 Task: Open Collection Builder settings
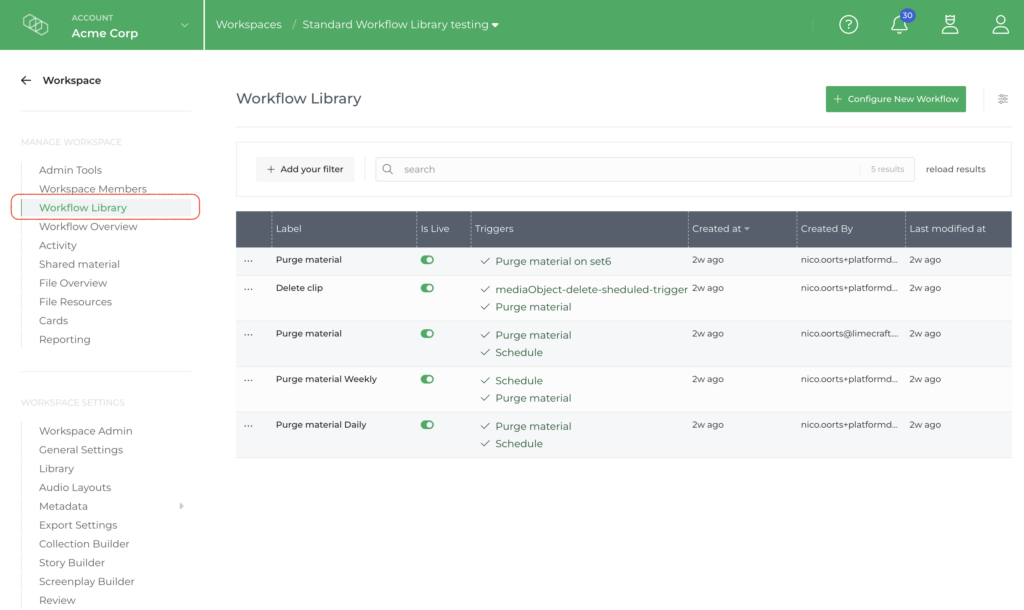point(84,544)
